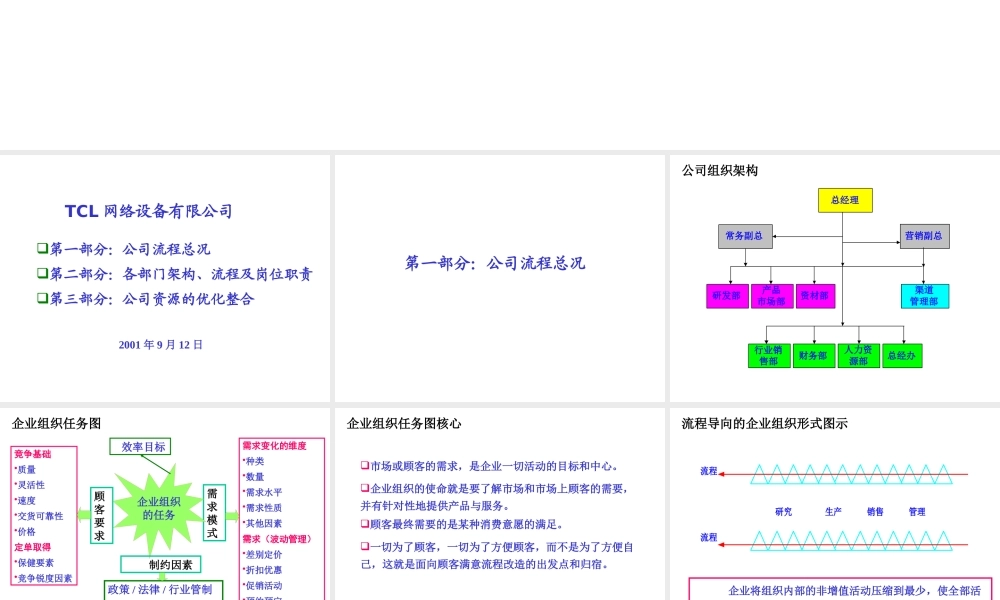Viewport: 1000px width, 600px height.
Task: Click the 需求水平 list item
Action: (x=263, y=492)
